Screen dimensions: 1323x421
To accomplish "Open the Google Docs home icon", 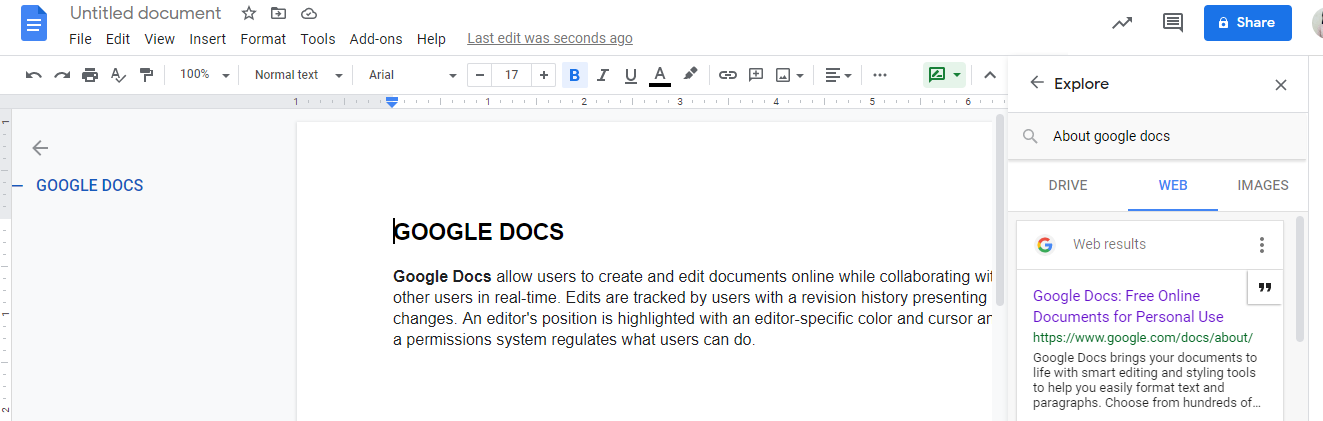I will 34,25.
